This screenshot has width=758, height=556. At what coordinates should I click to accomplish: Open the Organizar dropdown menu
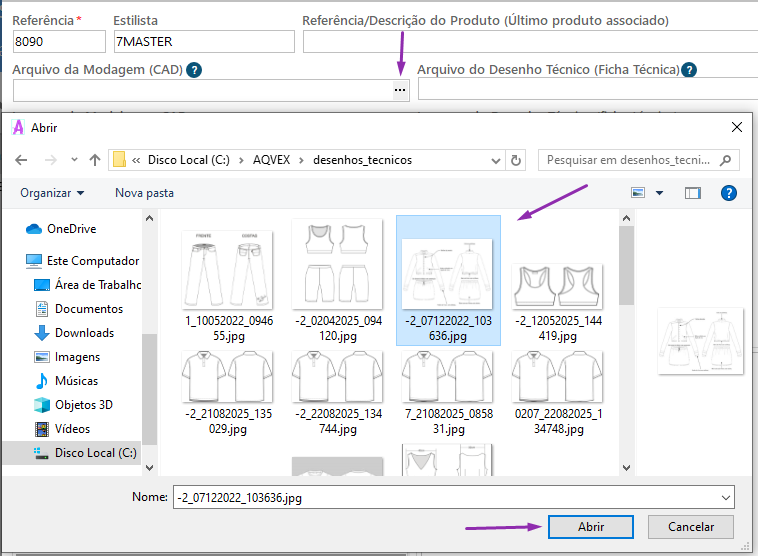pos(52,193)
